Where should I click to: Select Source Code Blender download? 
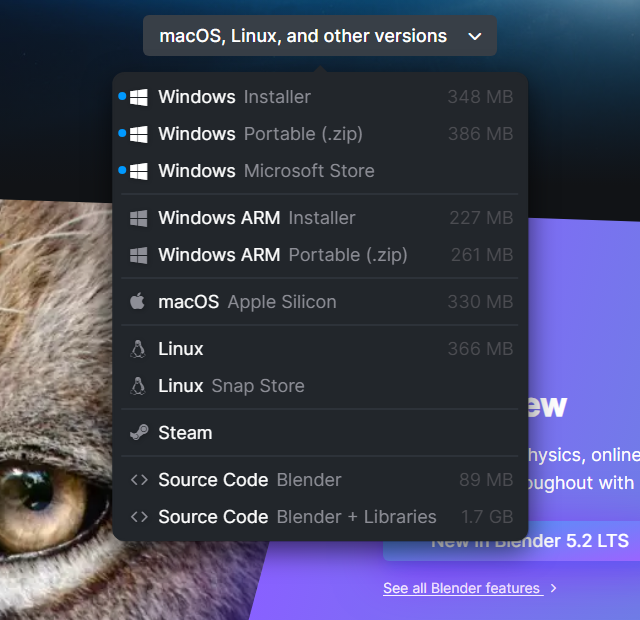coord(320,480)
